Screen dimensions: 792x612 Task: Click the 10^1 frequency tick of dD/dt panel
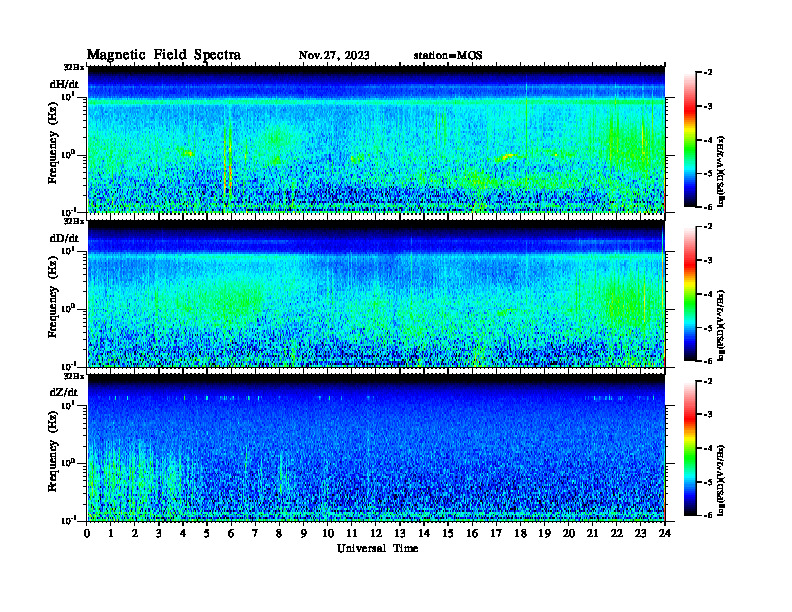[x=68, y=251]
